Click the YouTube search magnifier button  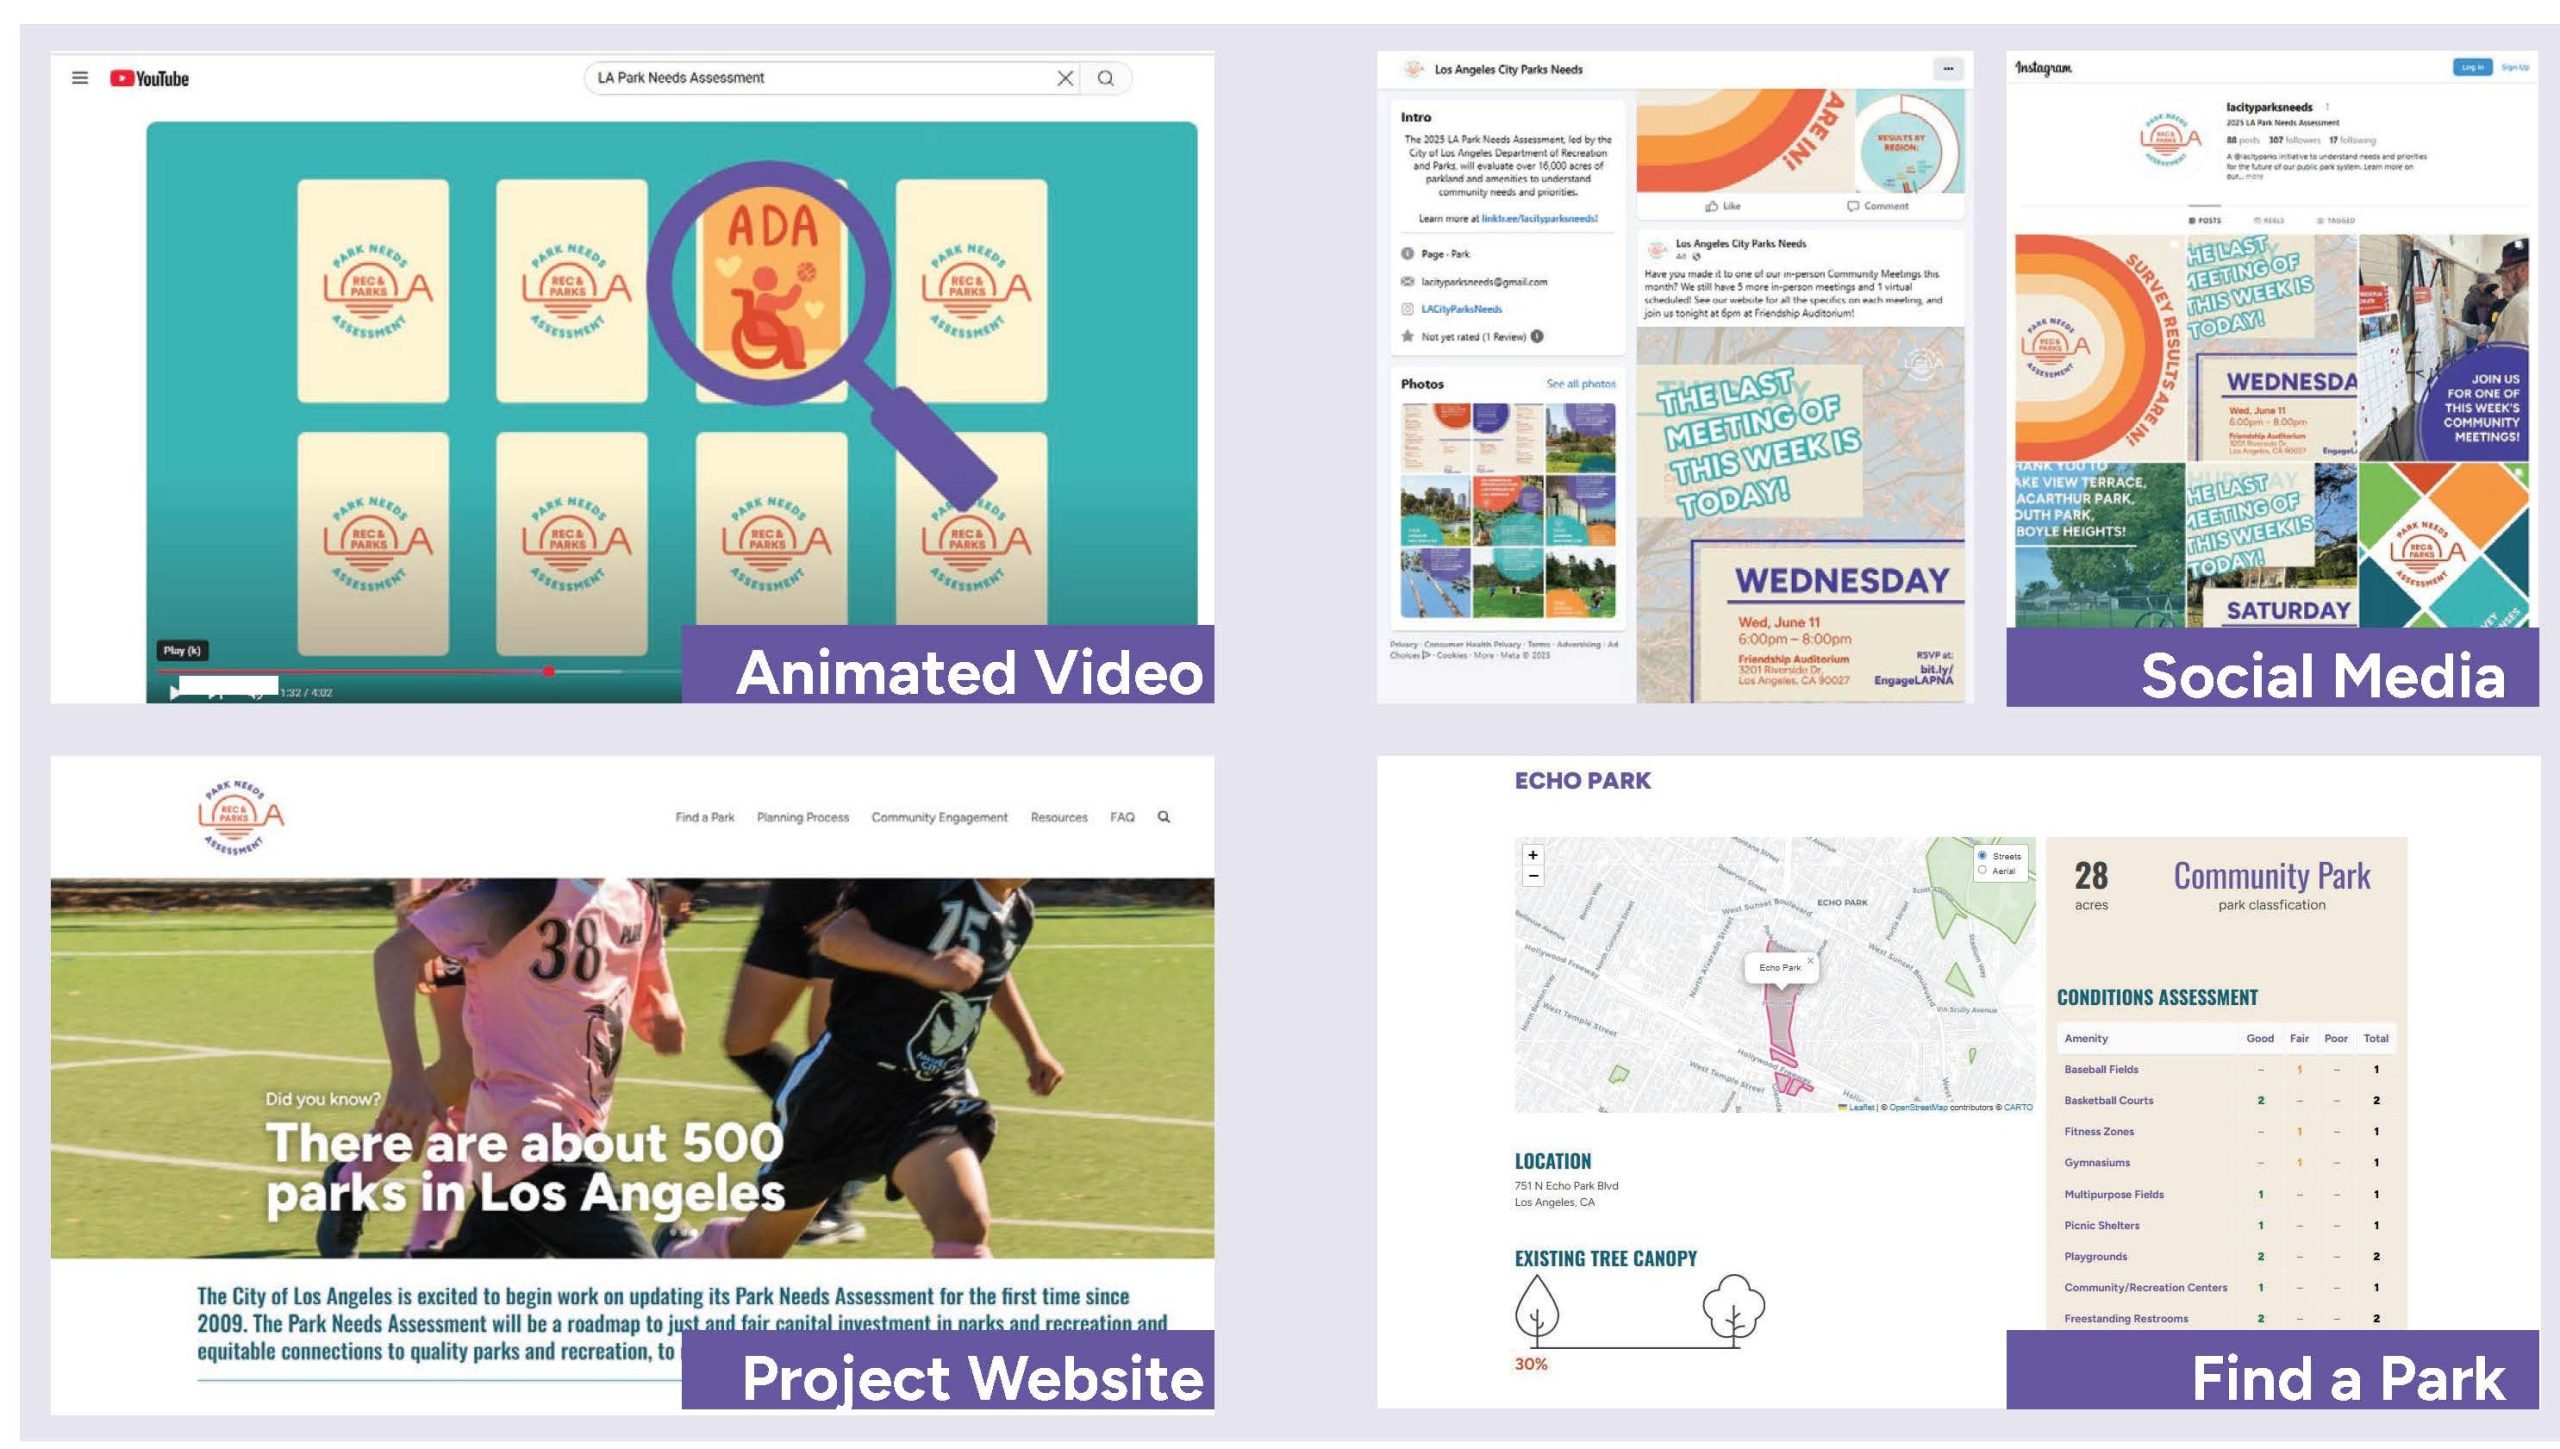[x=1105, y=78]
